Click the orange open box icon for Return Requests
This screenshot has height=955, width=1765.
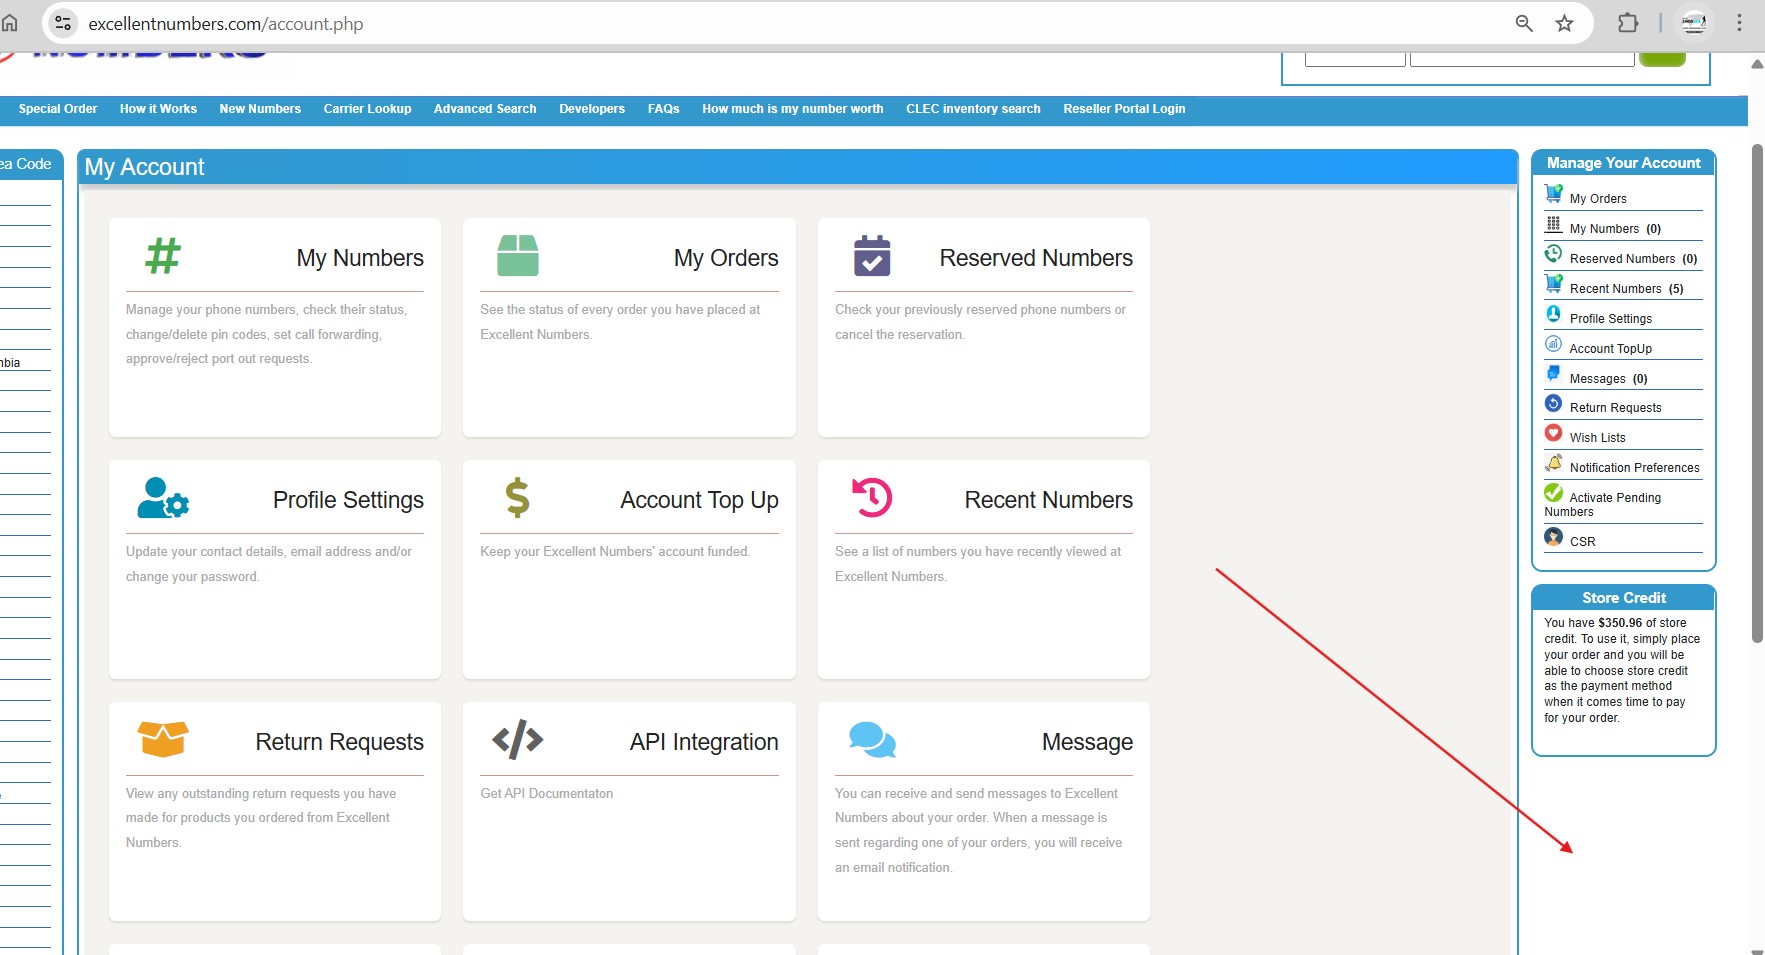[163, 740]
